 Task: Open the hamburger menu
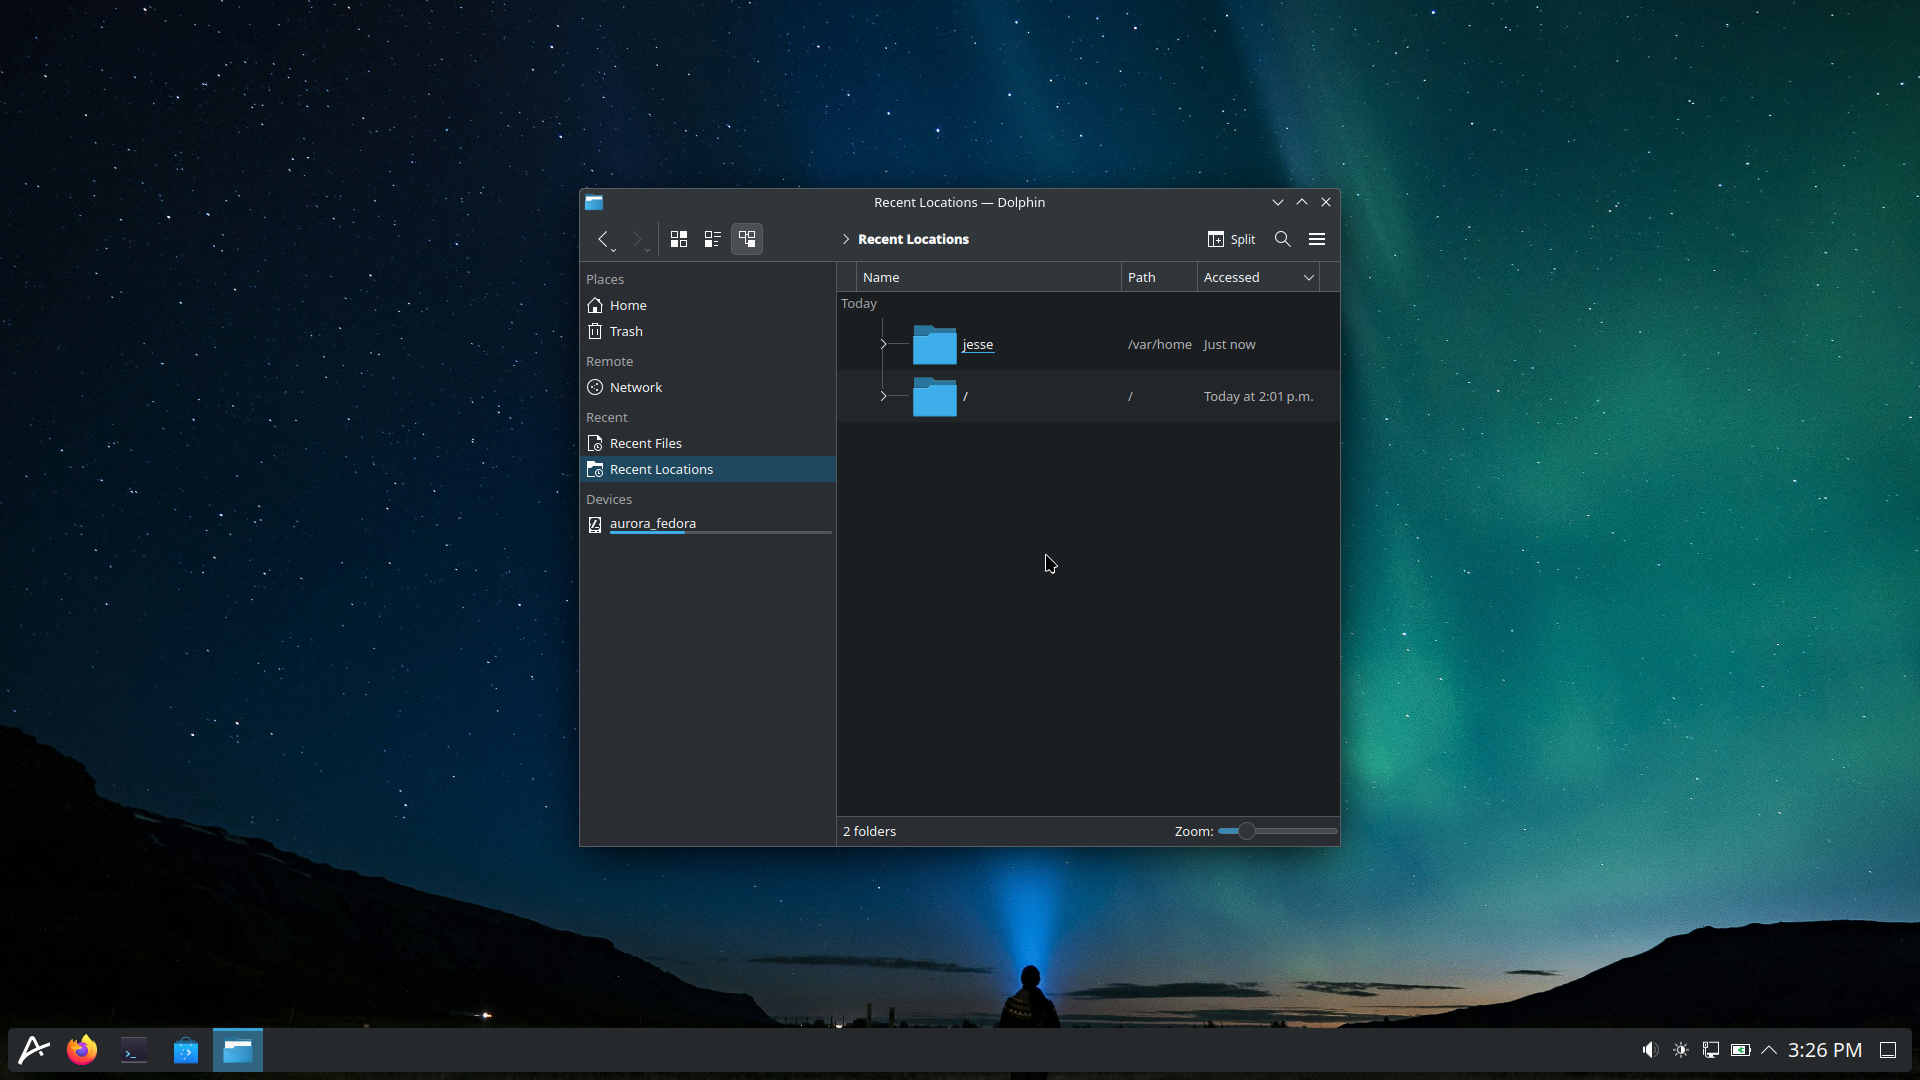coord(1317,239)
